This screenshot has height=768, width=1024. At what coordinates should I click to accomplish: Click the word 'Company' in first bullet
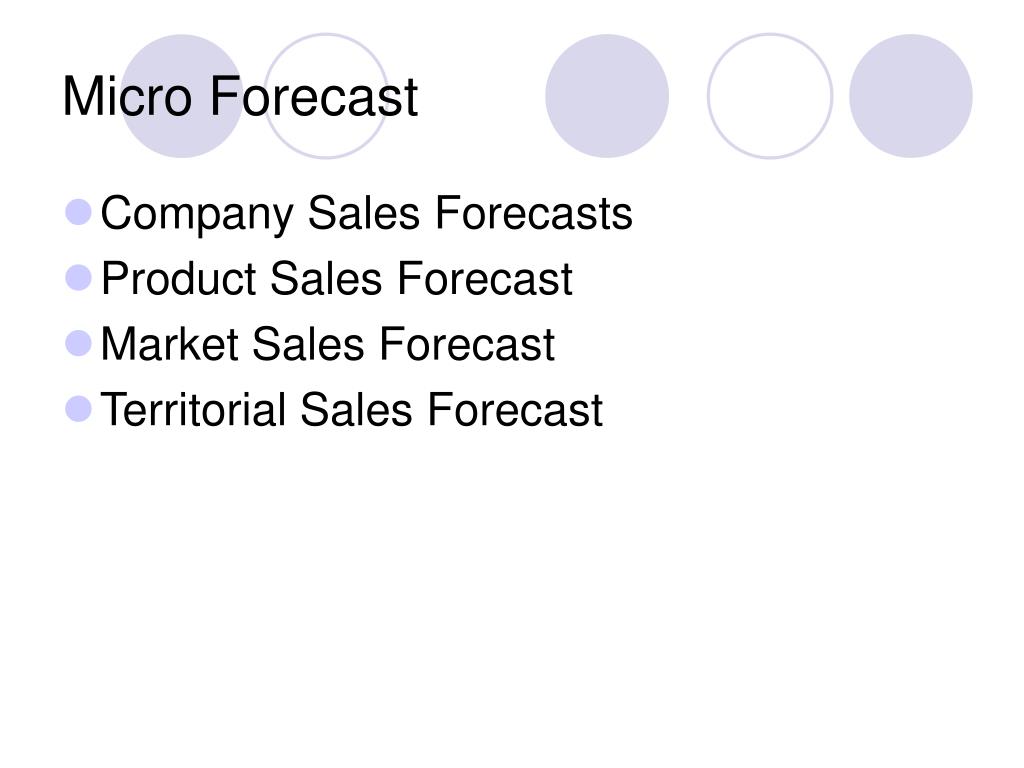point(197,216)
